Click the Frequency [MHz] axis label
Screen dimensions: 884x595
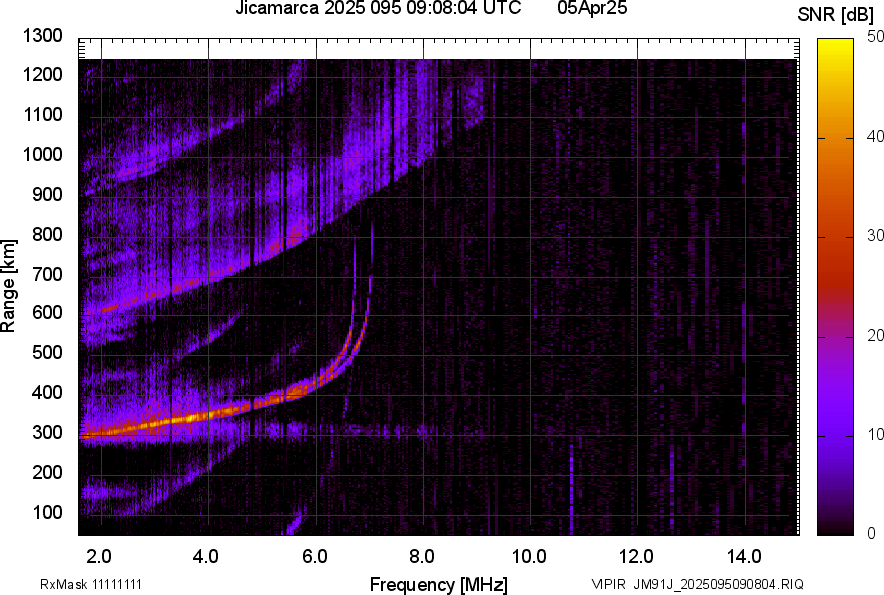pos(439,584)
